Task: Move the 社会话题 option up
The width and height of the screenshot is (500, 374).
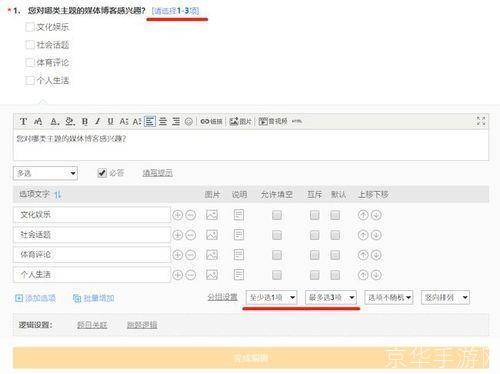Action: [363, 235]
